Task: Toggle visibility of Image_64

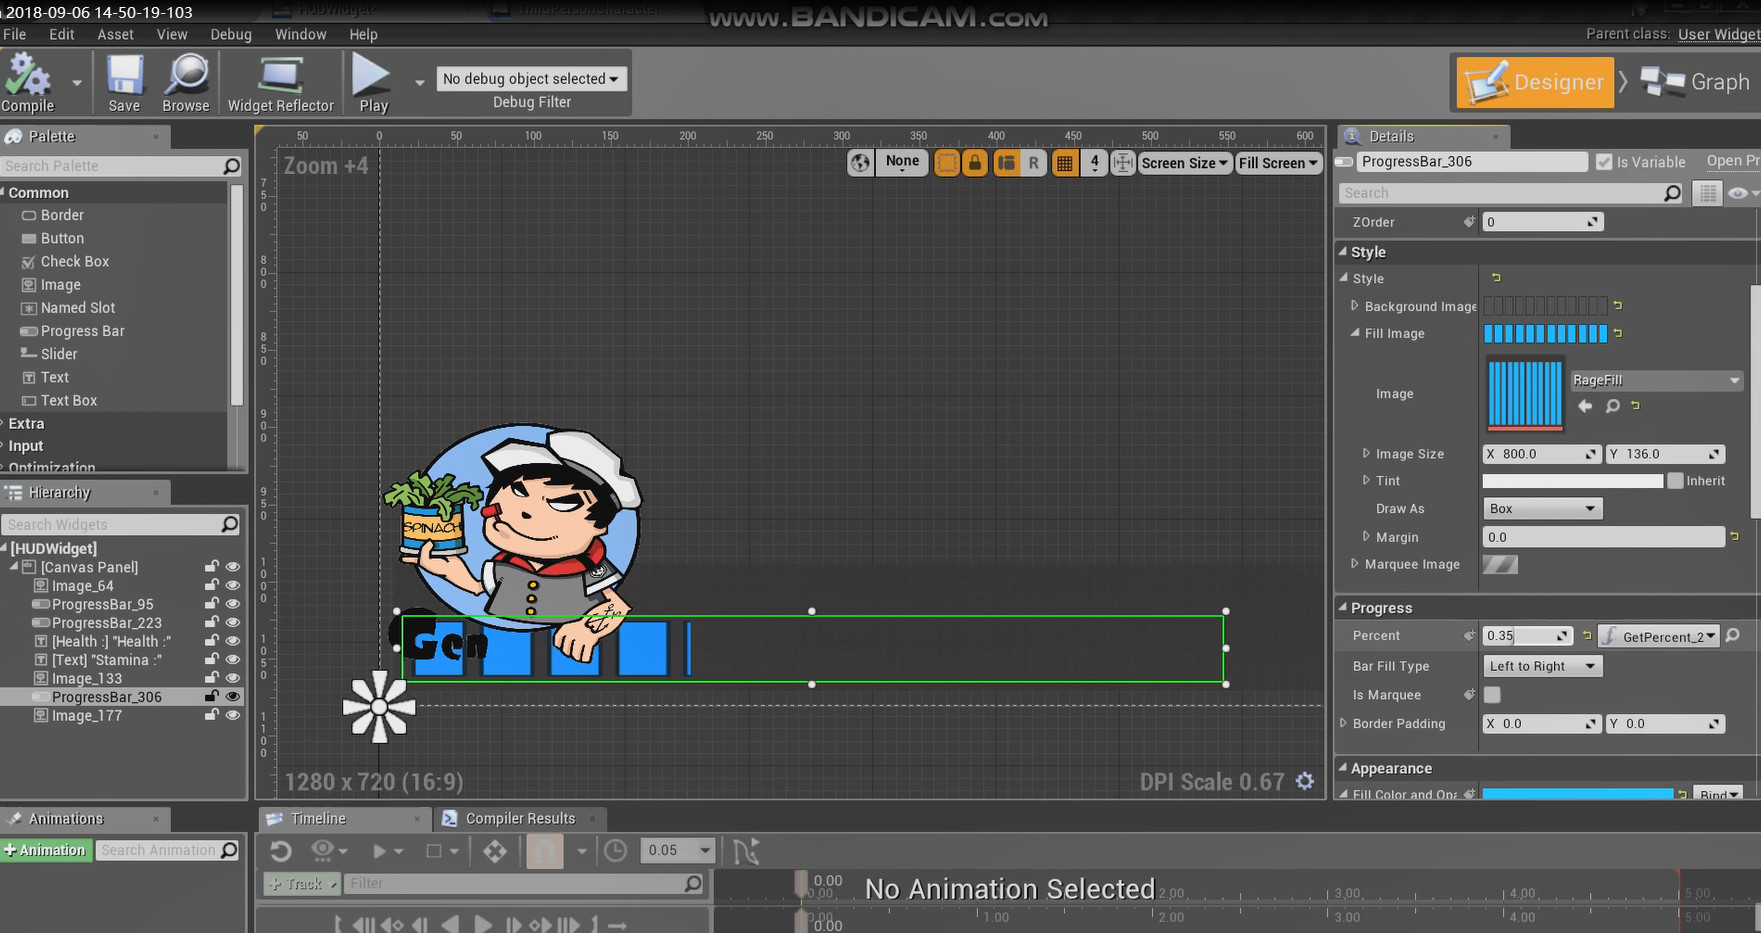Action: (x=233, y=586)
